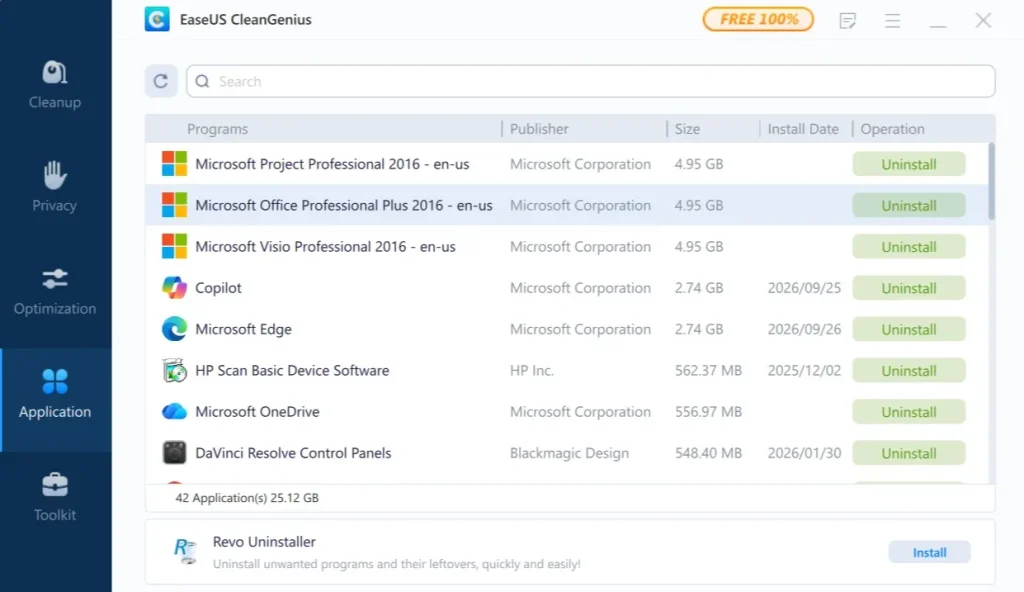Uninstall DaVinci Resolve Control Panels

point(909,453)
